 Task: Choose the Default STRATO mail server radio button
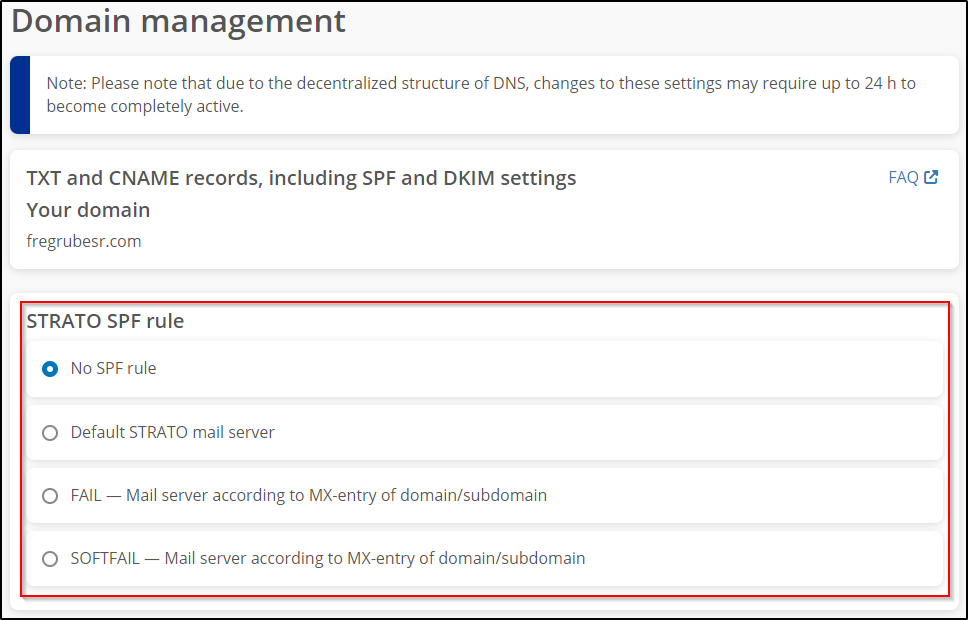click(50, 433)
